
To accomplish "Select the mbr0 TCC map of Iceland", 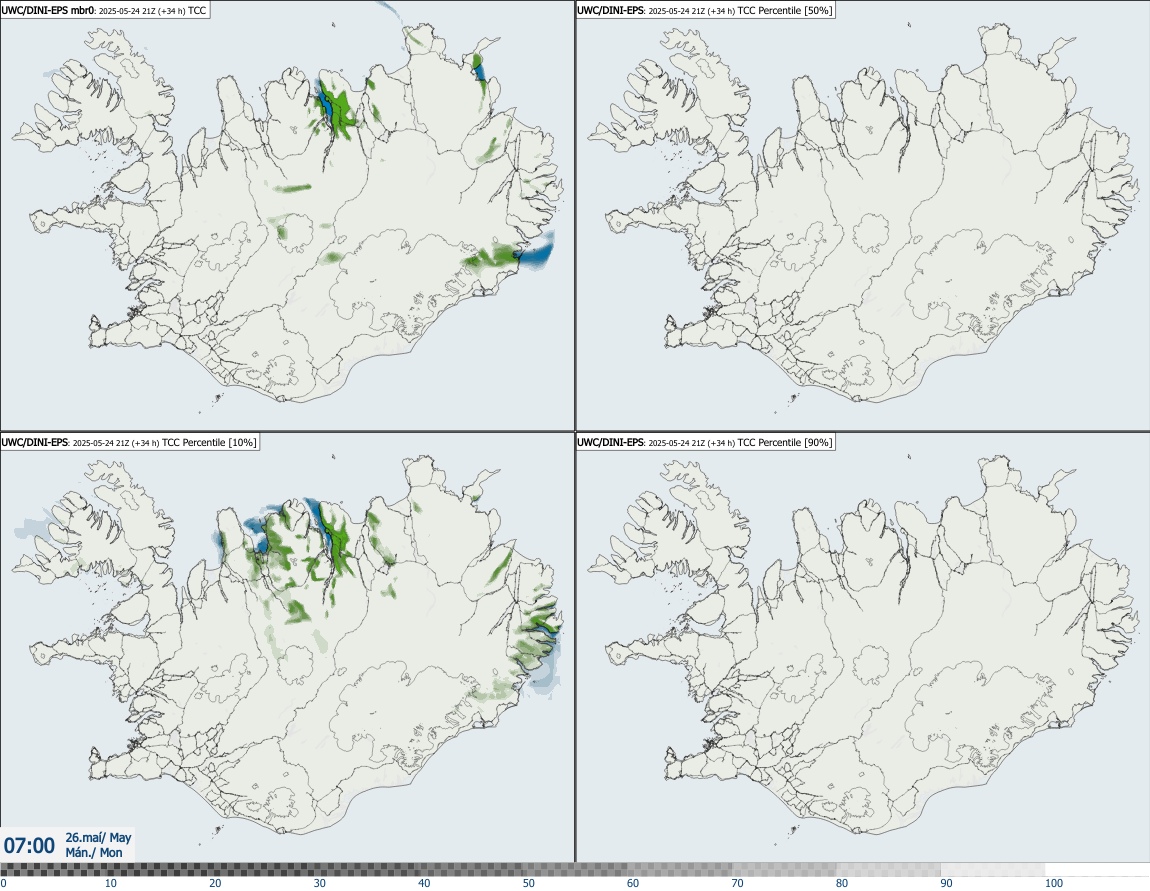I will tap(287, 216).
